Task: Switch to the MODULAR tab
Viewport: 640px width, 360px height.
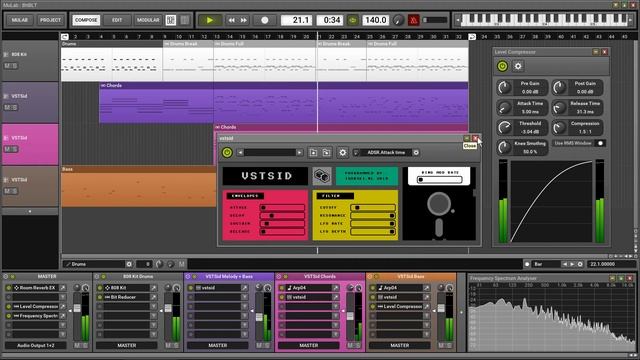Action: tap(148, 20)
